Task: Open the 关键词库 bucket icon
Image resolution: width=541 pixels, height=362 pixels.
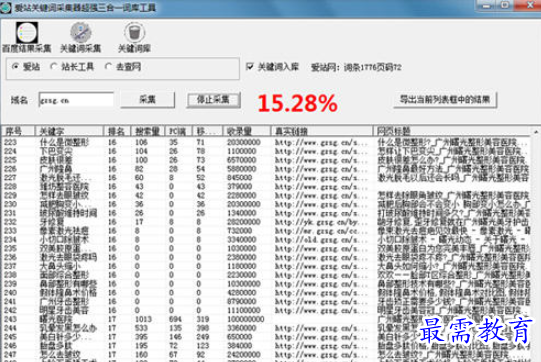Action: click(x=134, y=37)
